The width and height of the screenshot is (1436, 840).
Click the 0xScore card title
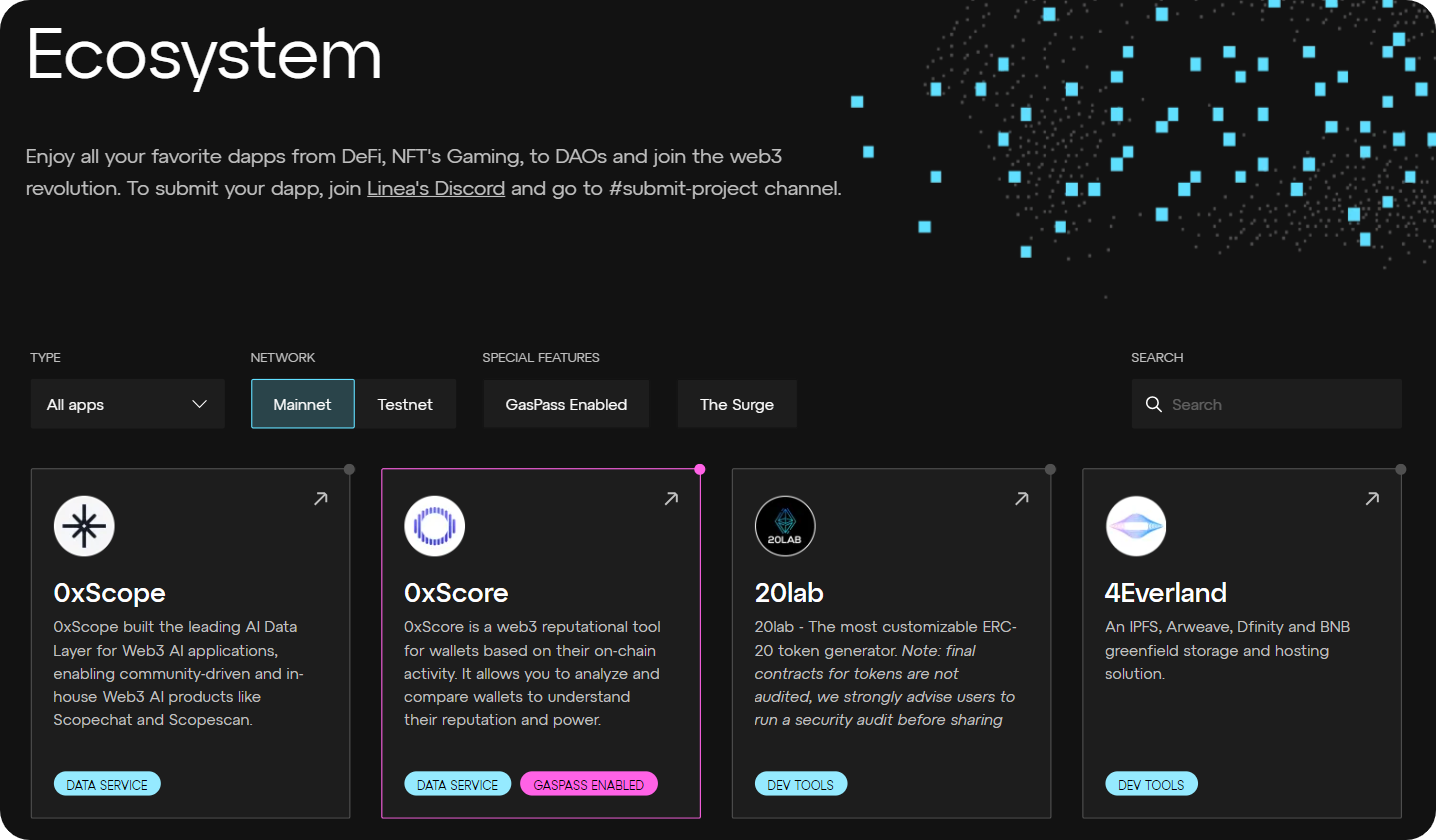(x=456, y=593)
